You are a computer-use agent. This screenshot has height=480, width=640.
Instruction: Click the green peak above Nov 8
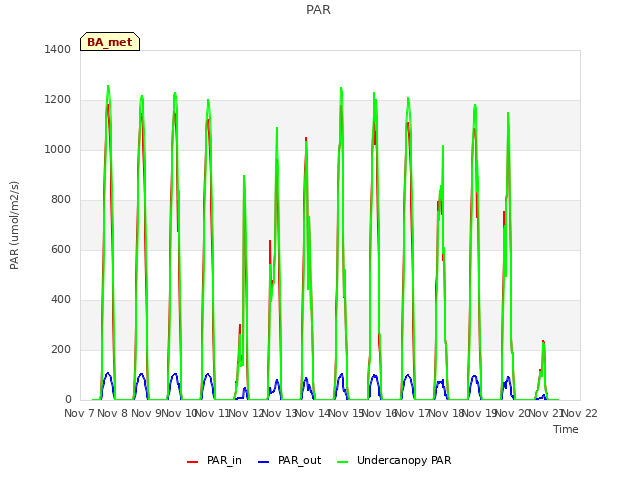(x=108, y=88)
